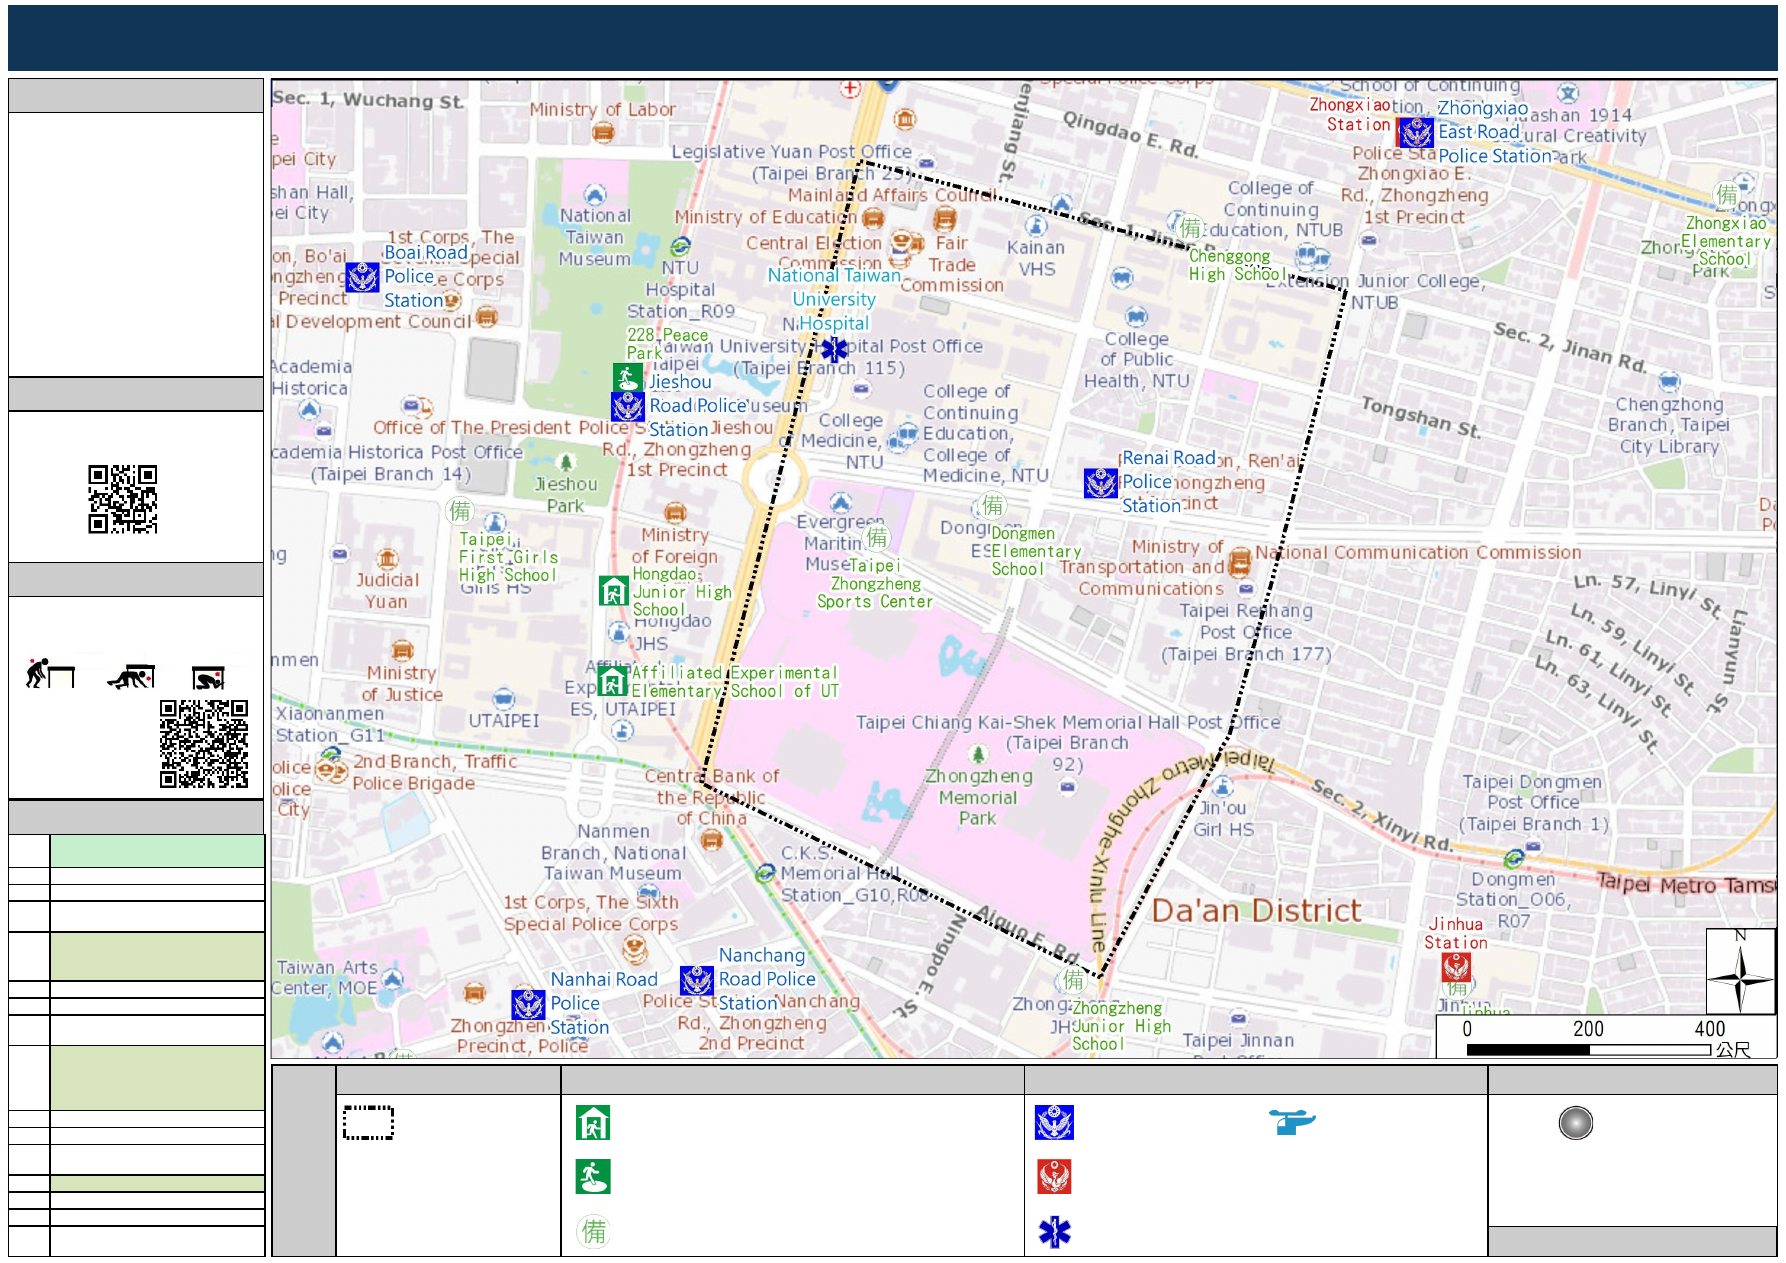The height and width of the screenshot is (1263, 1786).
Task: Select the Hongdao Junior High School shelter icon
Action: 612,591
